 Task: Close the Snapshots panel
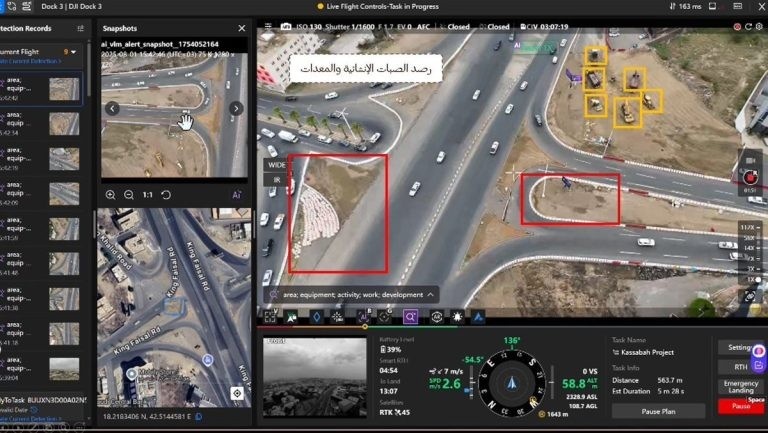pyautogui.click(x=241, y=28)
